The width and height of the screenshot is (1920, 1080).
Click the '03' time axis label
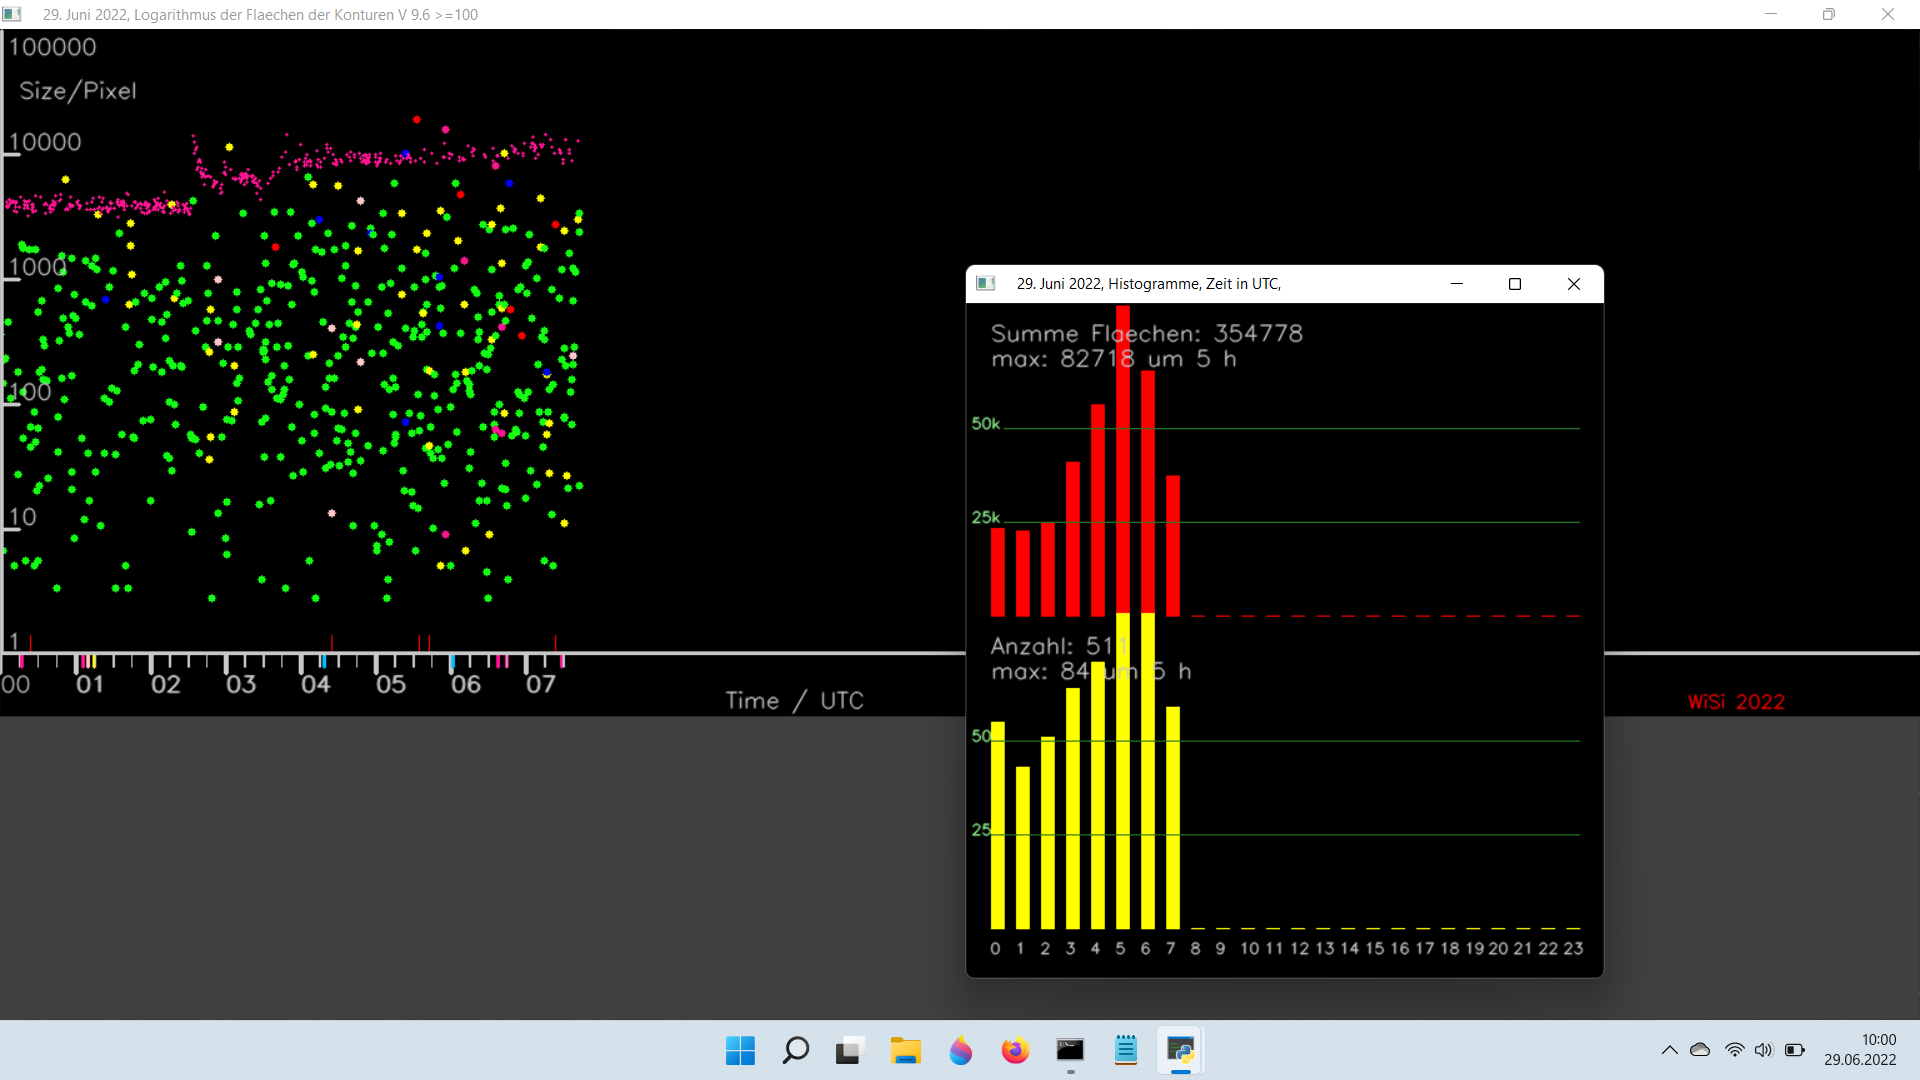tap(241, 685)
